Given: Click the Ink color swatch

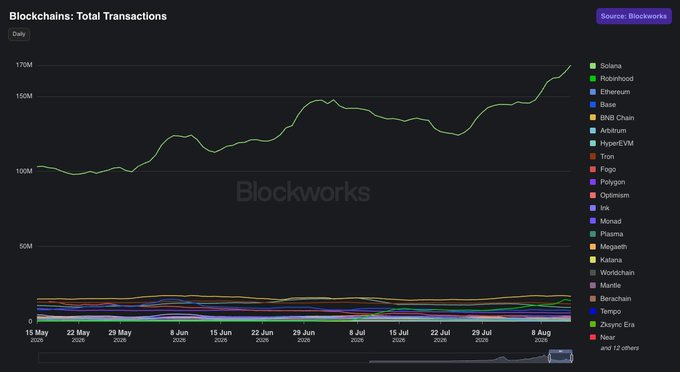Looking at the screenshot, I should [x=593, y=208].
